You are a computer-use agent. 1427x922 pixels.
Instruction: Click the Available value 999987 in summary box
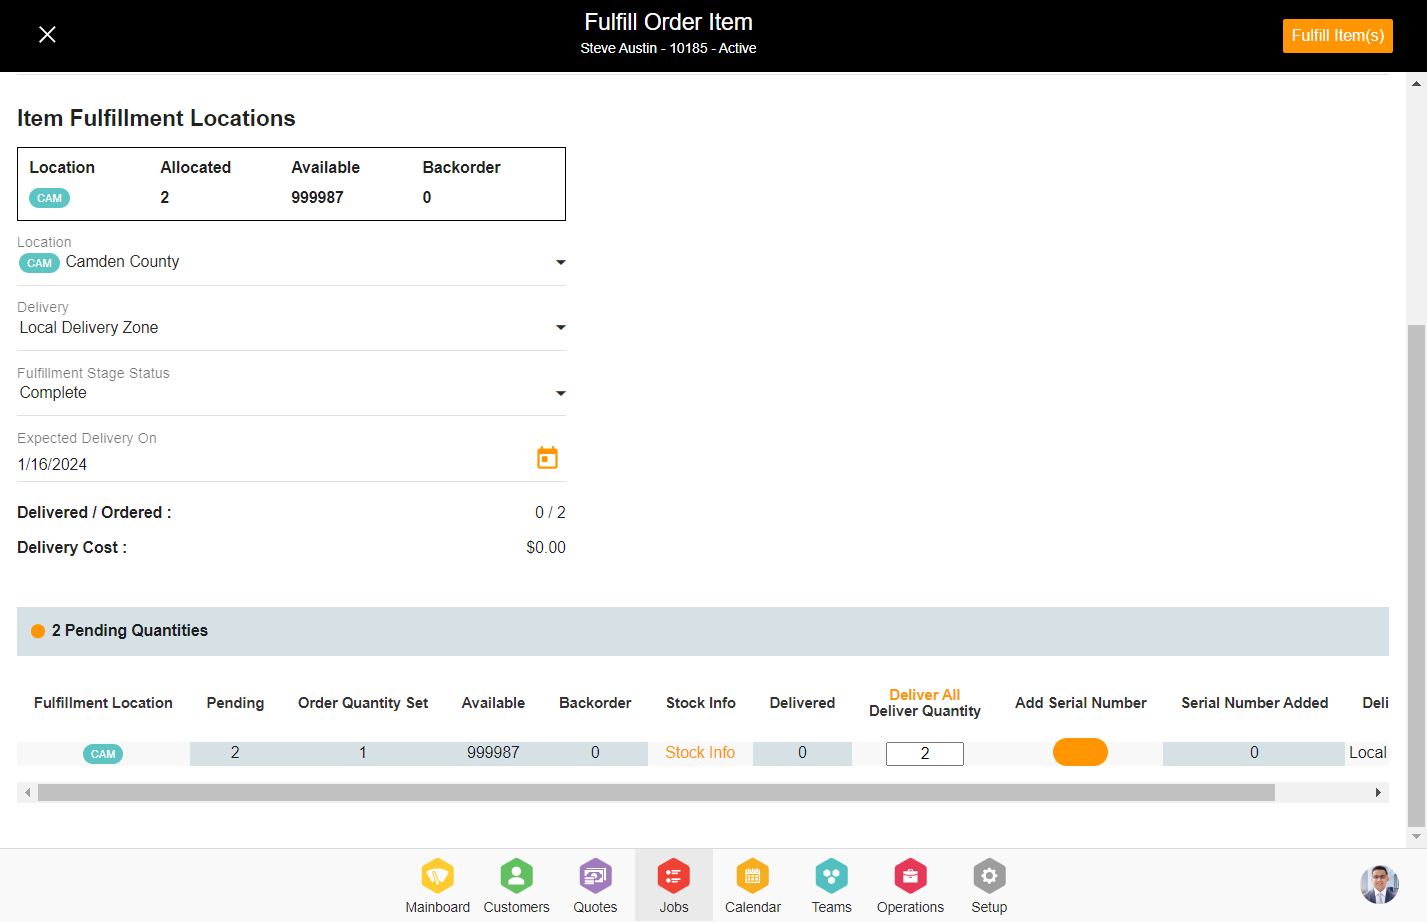coord(317,197)
